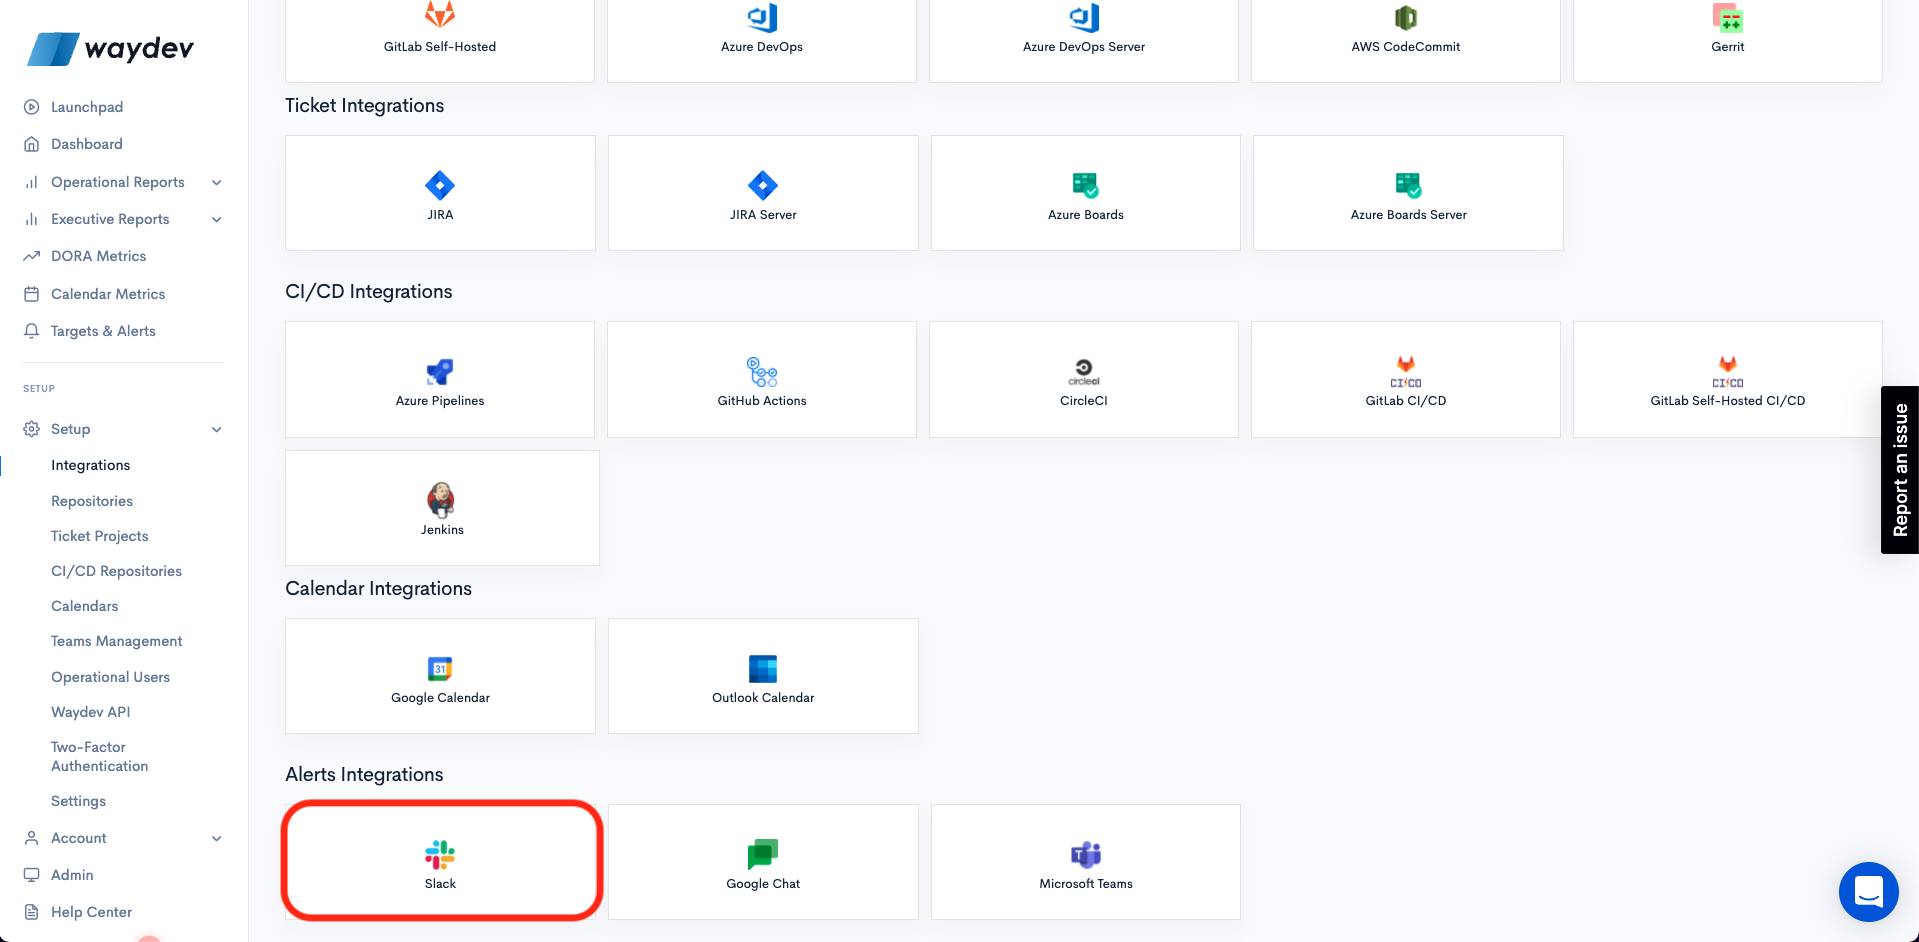Click the Executive Reports label
Viewport: 1919px width, 942px height.
click(x=110, y=219)
